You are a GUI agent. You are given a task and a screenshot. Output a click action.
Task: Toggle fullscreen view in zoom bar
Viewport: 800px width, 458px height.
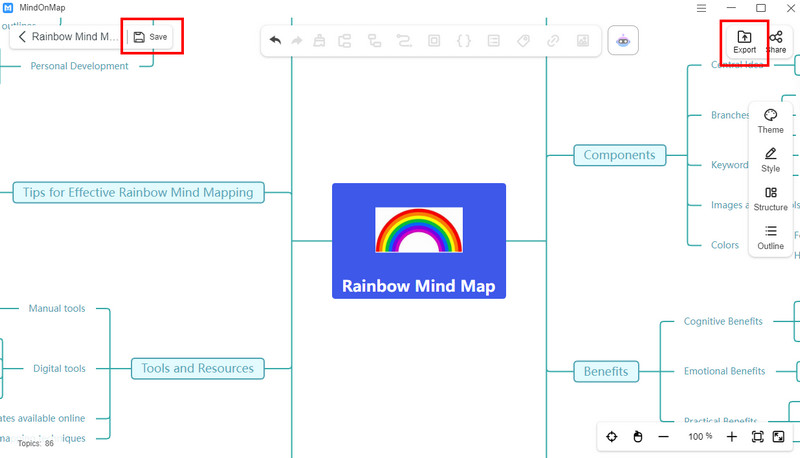click(778, 437)
